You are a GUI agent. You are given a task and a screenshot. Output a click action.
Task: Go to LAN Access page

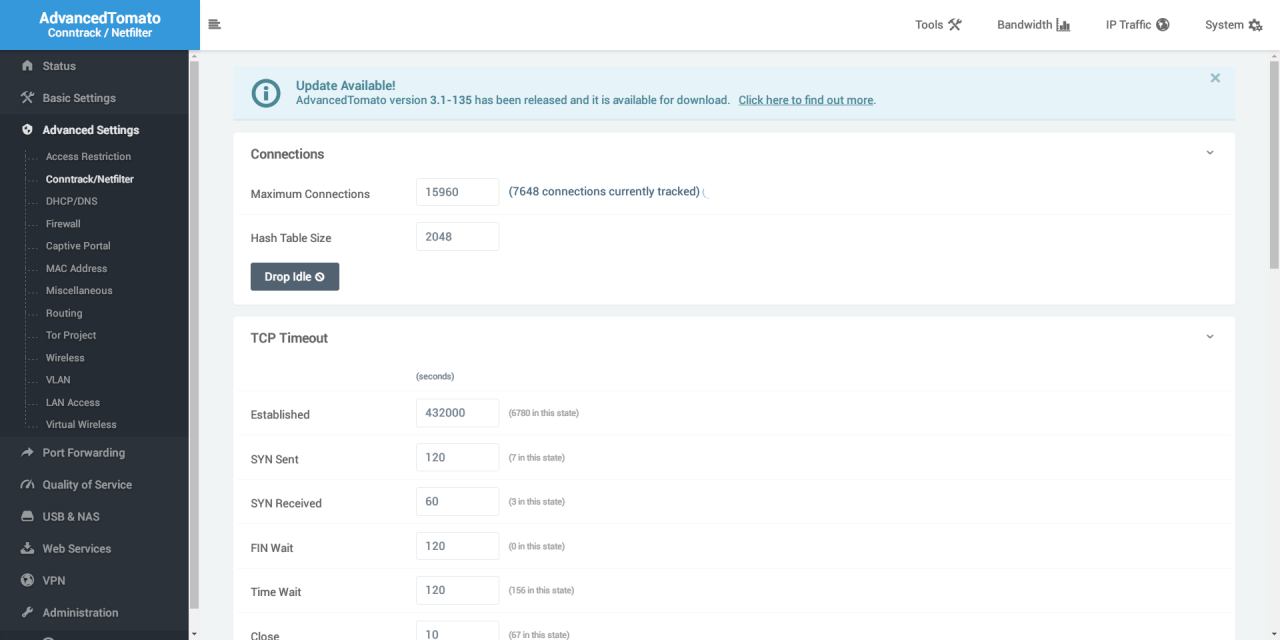coord(73,402)
